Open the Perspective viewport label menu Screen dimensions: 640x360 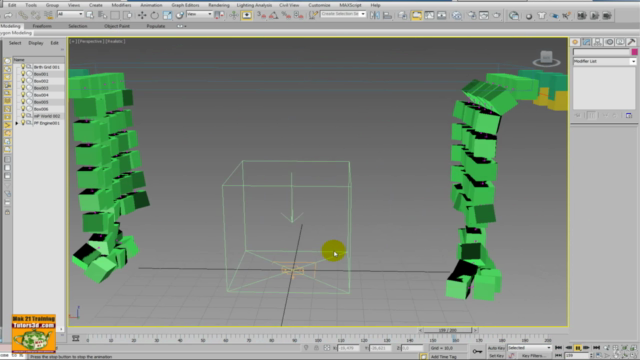click(91, 41)
